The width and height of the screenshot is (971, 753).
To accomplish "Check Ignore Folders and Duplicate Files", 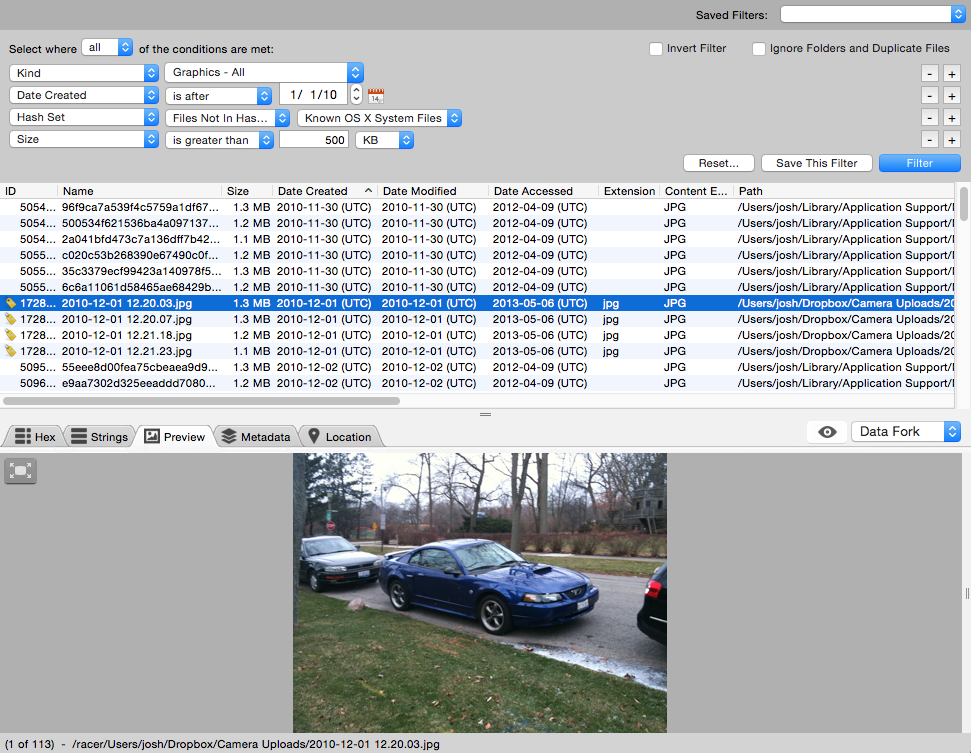I will click(x=759, y=49).
